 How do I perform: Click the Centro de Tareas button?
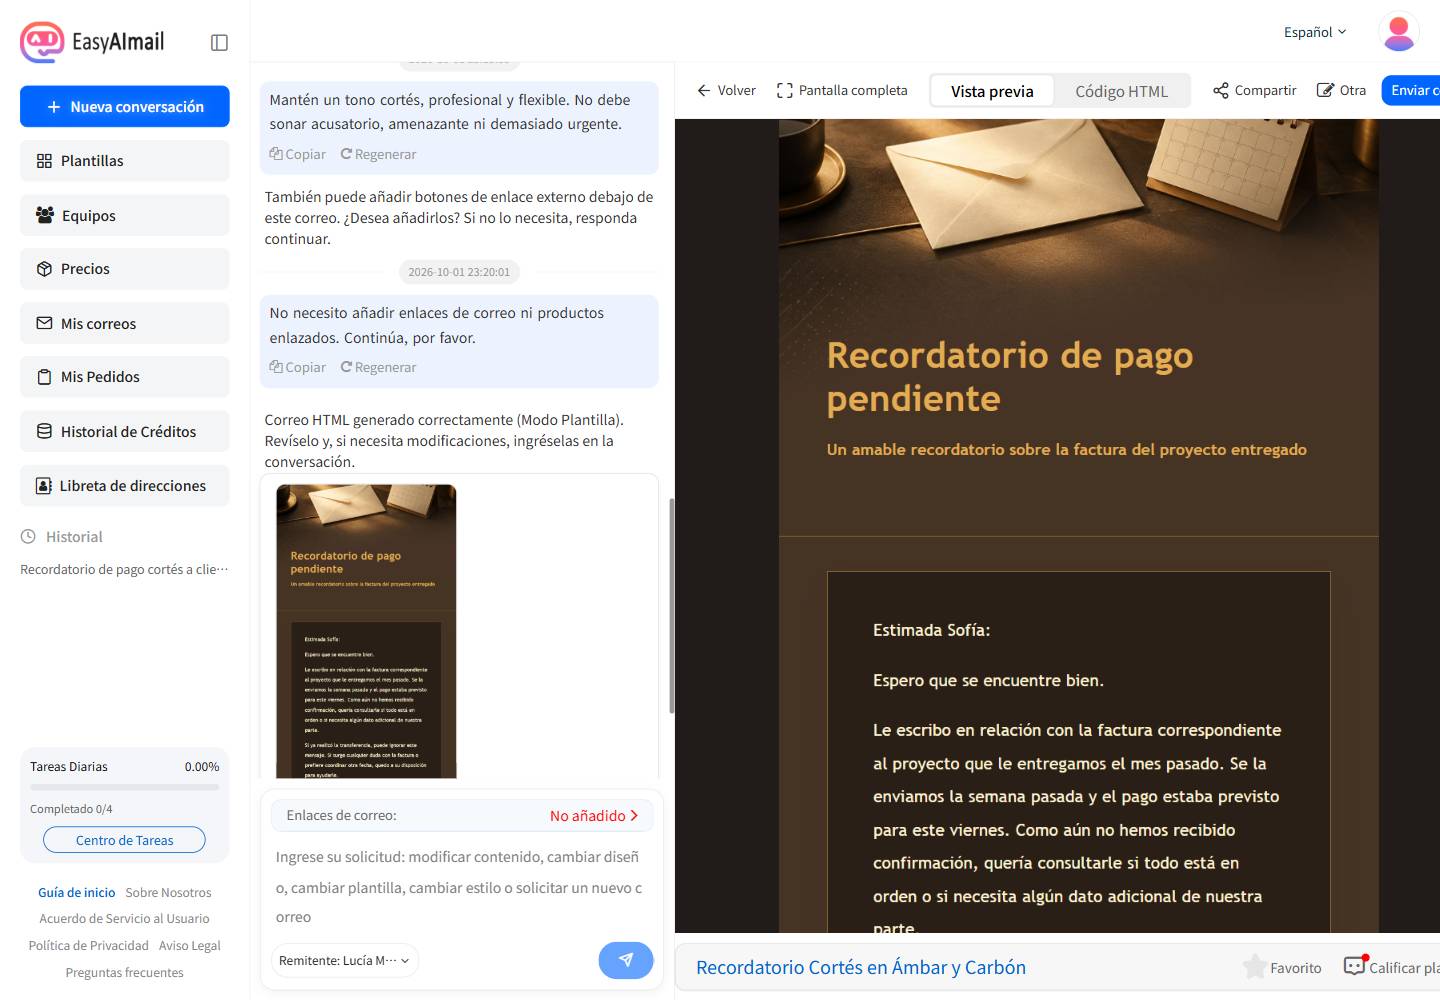(125, 840)
